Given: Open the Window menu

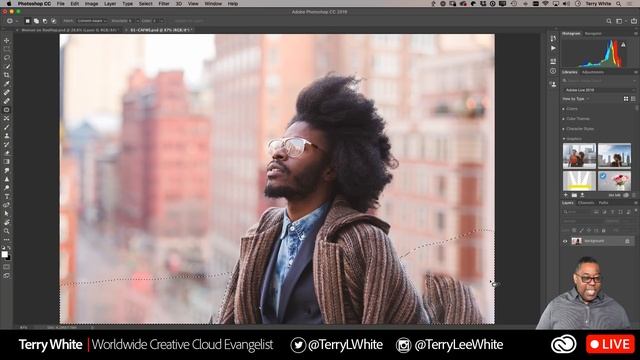Looking at the screenshot, I should [213, 4].
